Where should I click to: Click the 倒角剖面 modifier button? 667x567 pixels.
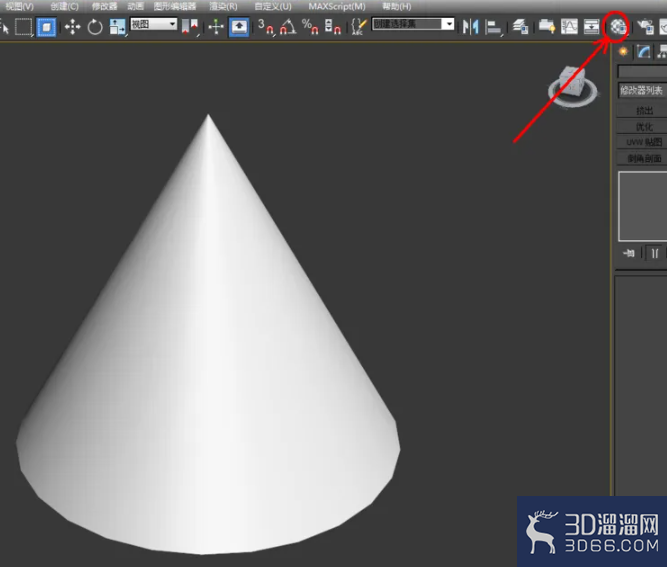(642, 158)
